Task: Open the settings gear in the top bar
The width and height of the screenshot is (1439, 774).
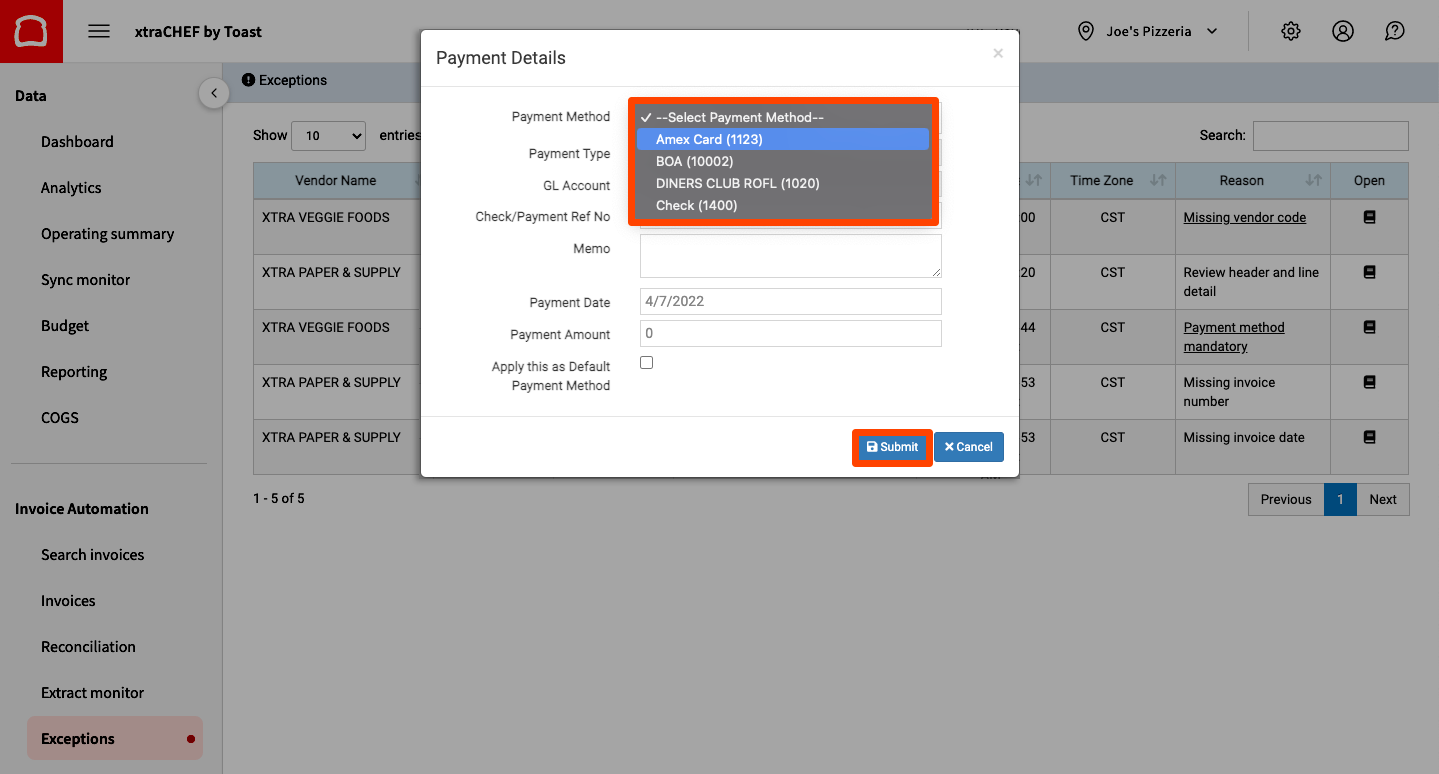Action: (1290, 31)
